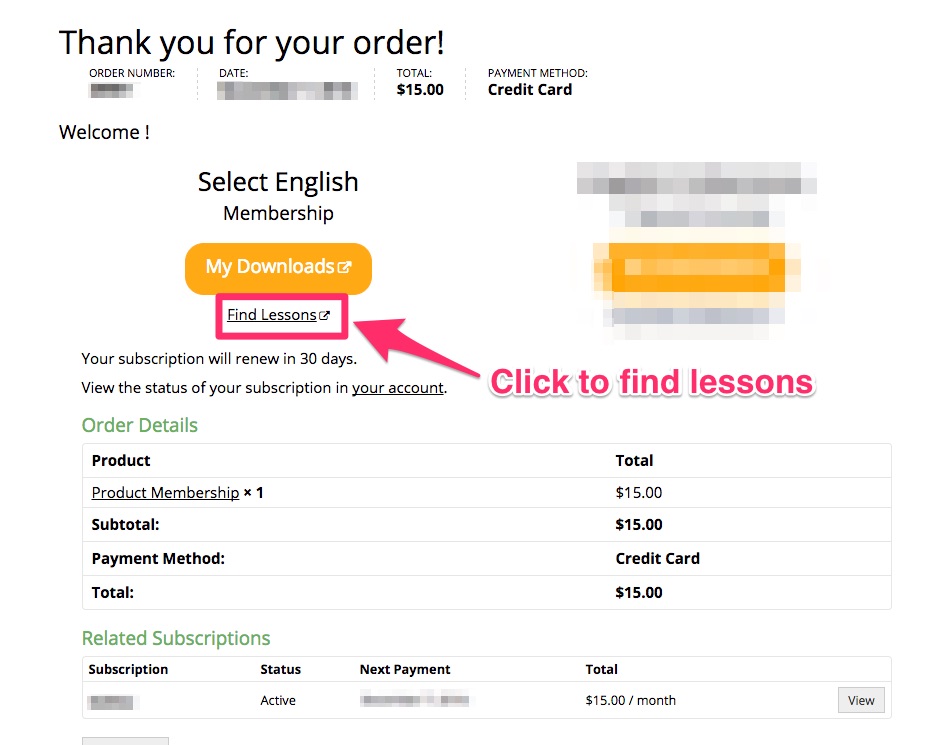Click the blurred subscription ID in table
Image resolution: width=945 pixels, height=745 pixels.
(x=112, y=701)
